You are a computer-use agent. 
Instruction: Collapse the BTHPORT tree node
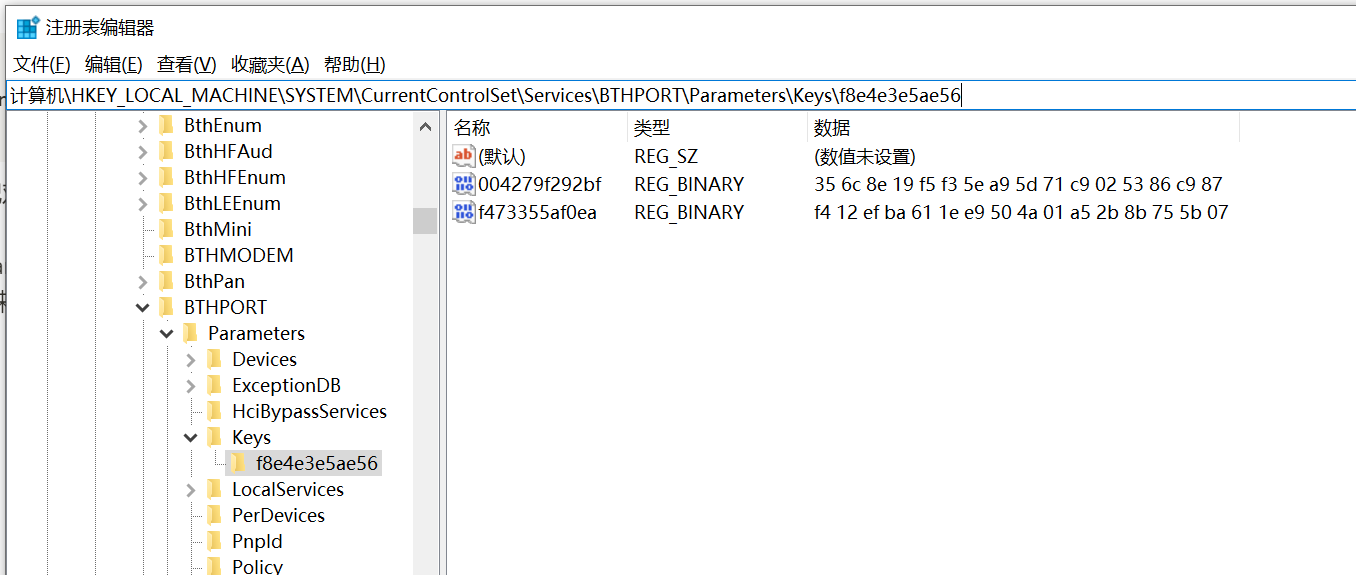tap(143, 308)
